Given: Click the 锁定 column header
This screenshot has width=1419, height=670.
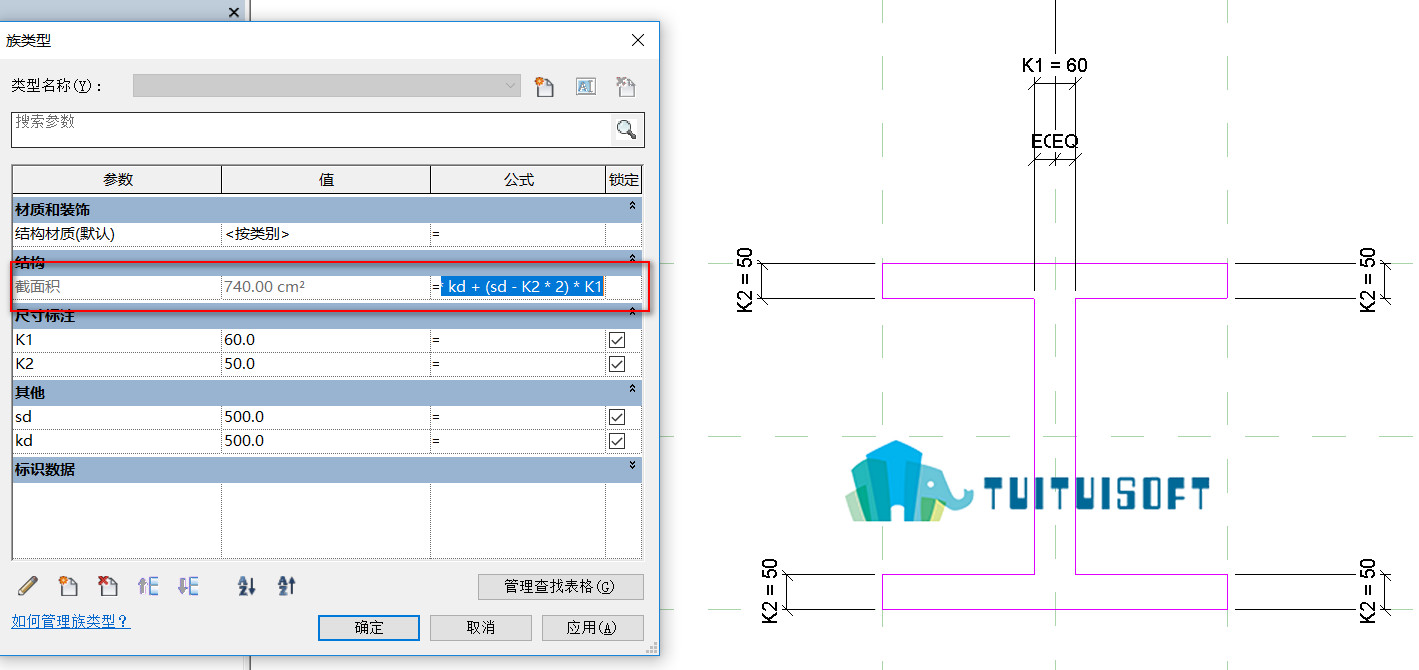Looking at the screenshot, I should click(623, 180).
